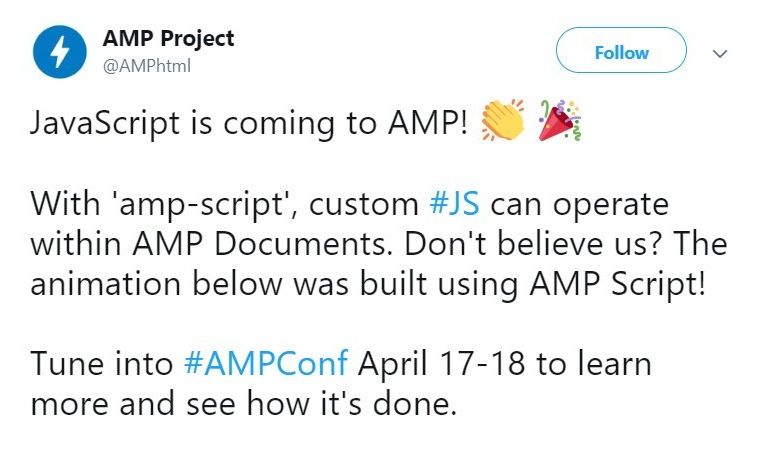Open the AMP Project display name
The image size is (766, 452).
coord(168,39)
